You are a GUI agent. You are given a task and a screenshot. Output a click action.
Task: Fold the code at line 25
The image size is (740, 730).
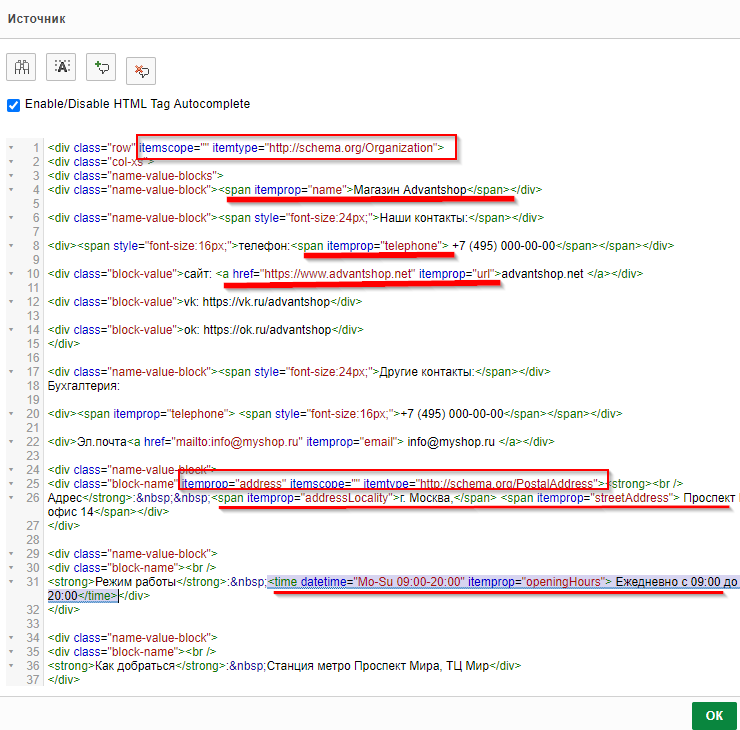tap(11, 483)
